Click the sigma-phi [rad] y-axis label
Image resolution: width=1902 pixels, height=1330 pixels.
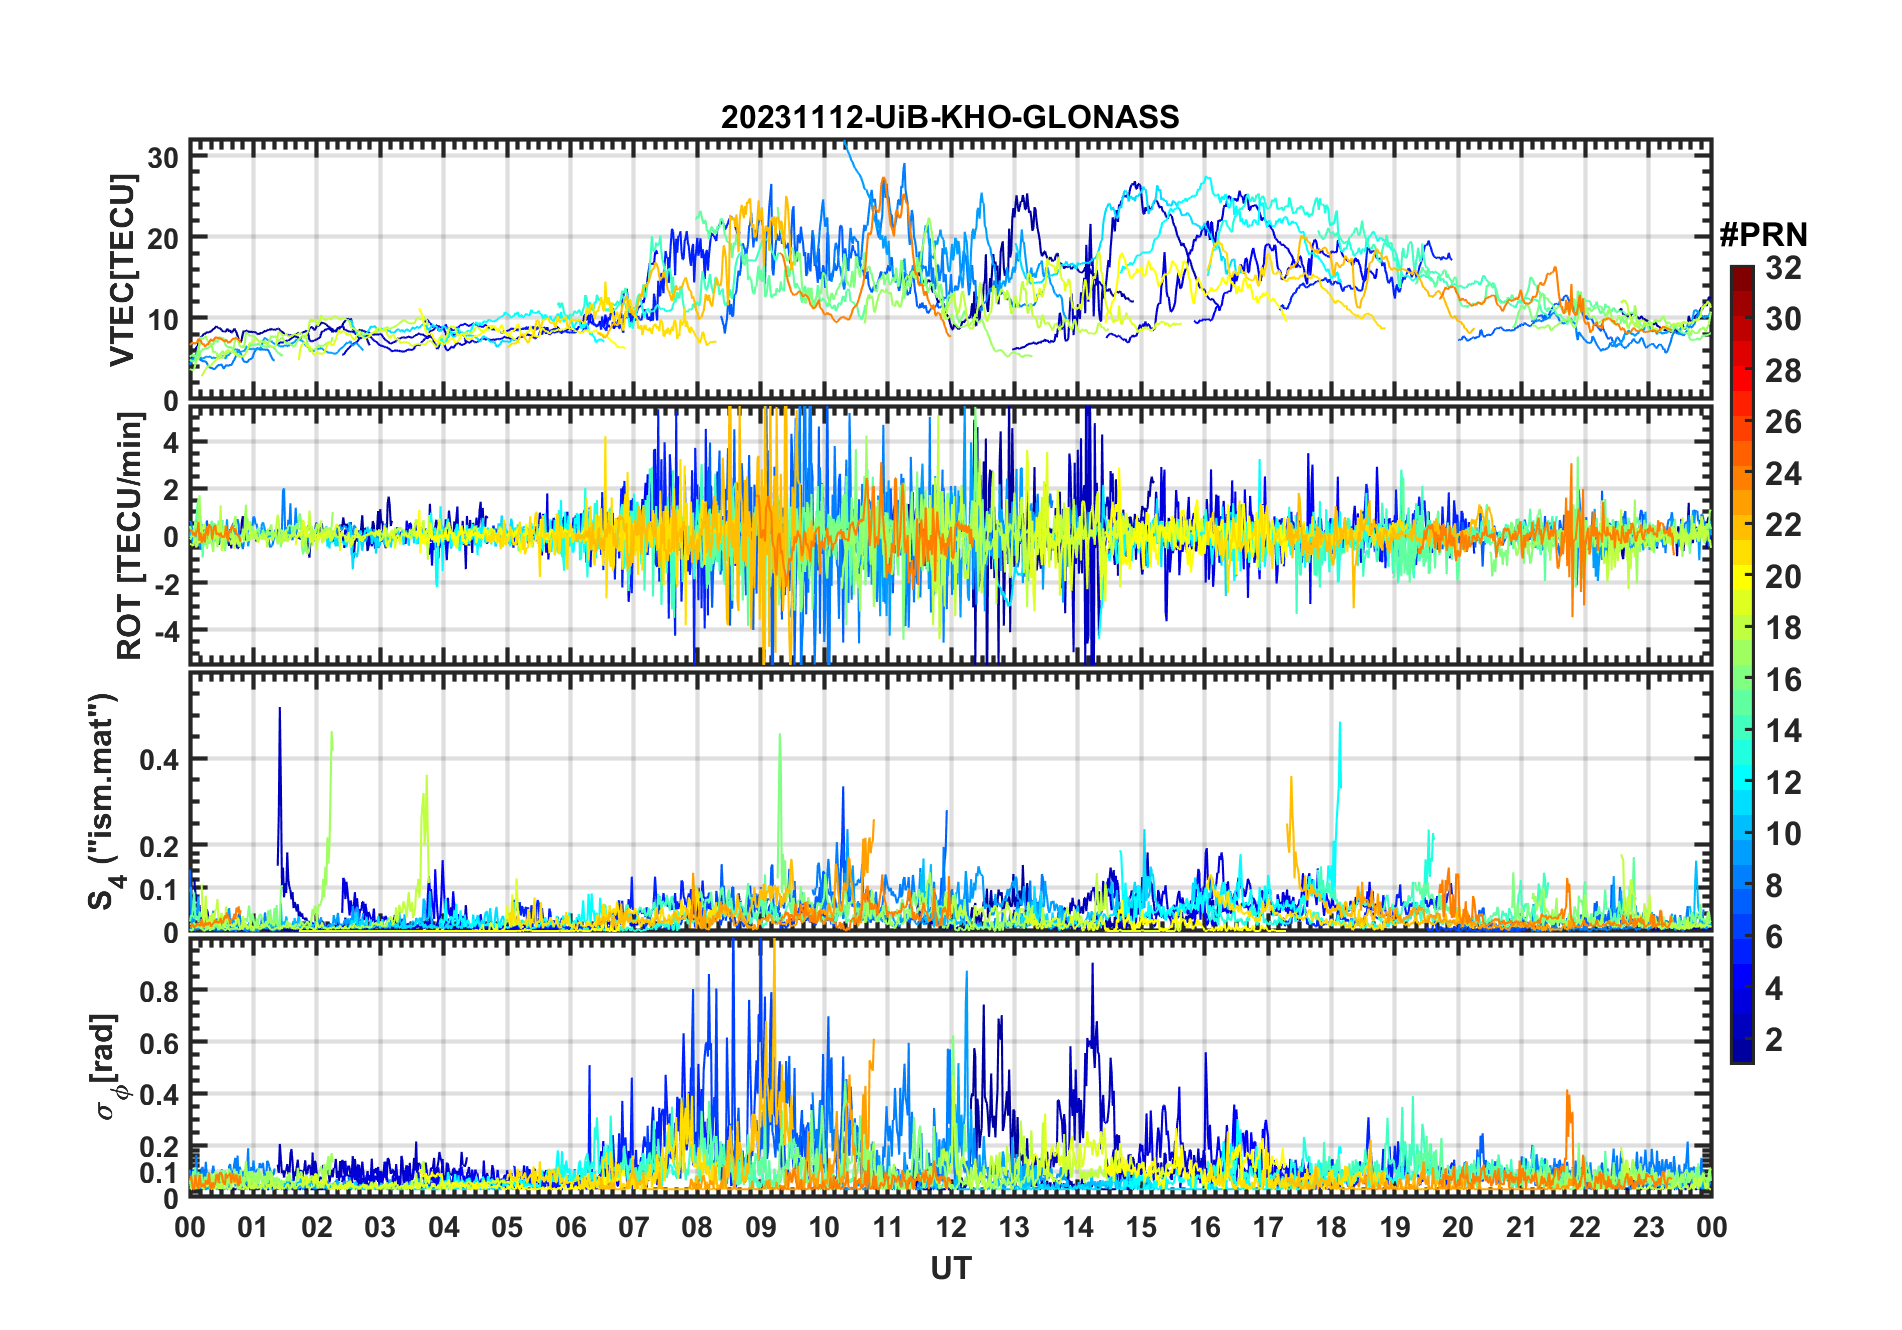105,1067
